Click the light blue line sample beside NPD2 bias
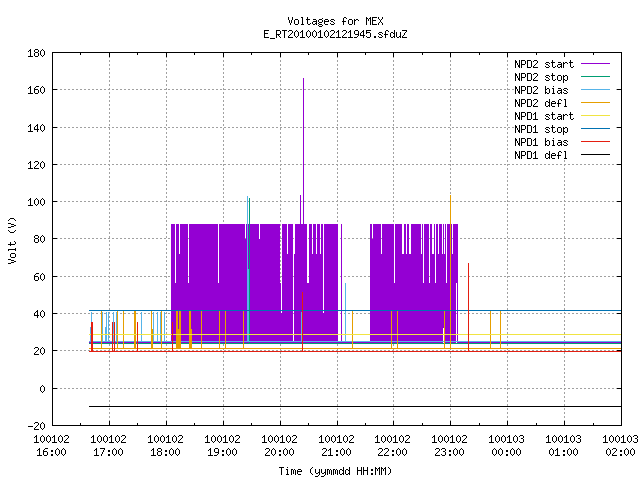 (x=595, y=89)
